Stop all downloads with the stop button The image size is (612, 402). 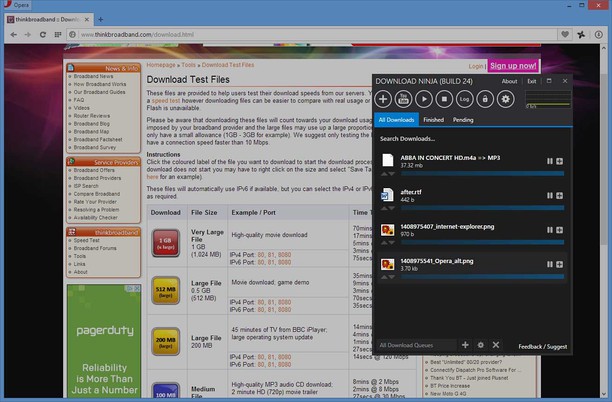coord(444,99)
